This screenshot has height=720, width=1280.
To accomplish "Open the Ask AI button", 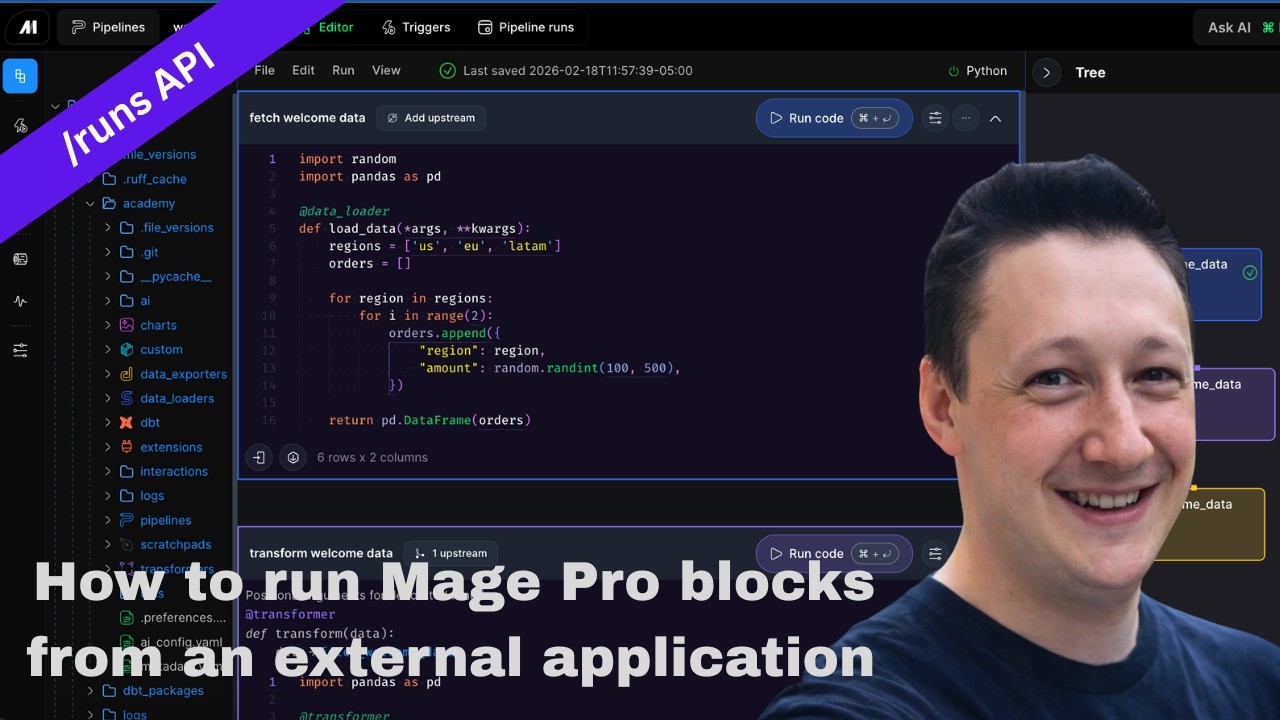I will point(1237,27).
